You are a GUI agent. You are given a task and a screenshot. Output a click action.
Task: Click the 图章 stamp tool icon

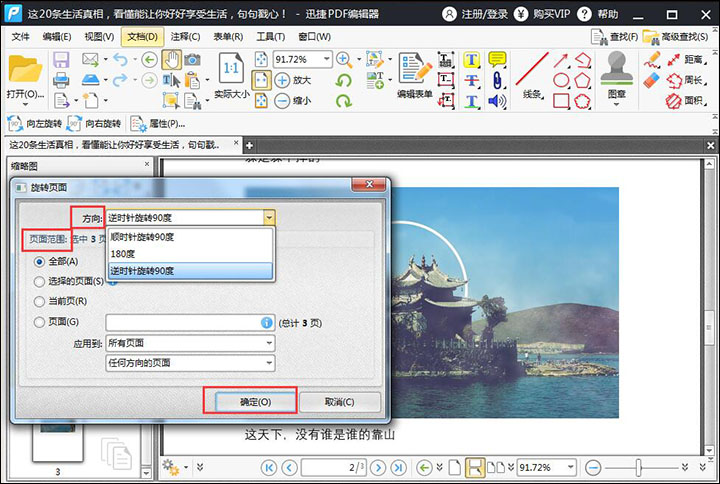(616, 74)
